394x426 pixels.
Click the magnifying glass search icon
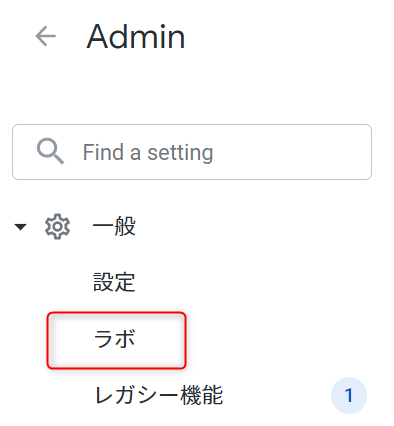click(x=50, y=152)
